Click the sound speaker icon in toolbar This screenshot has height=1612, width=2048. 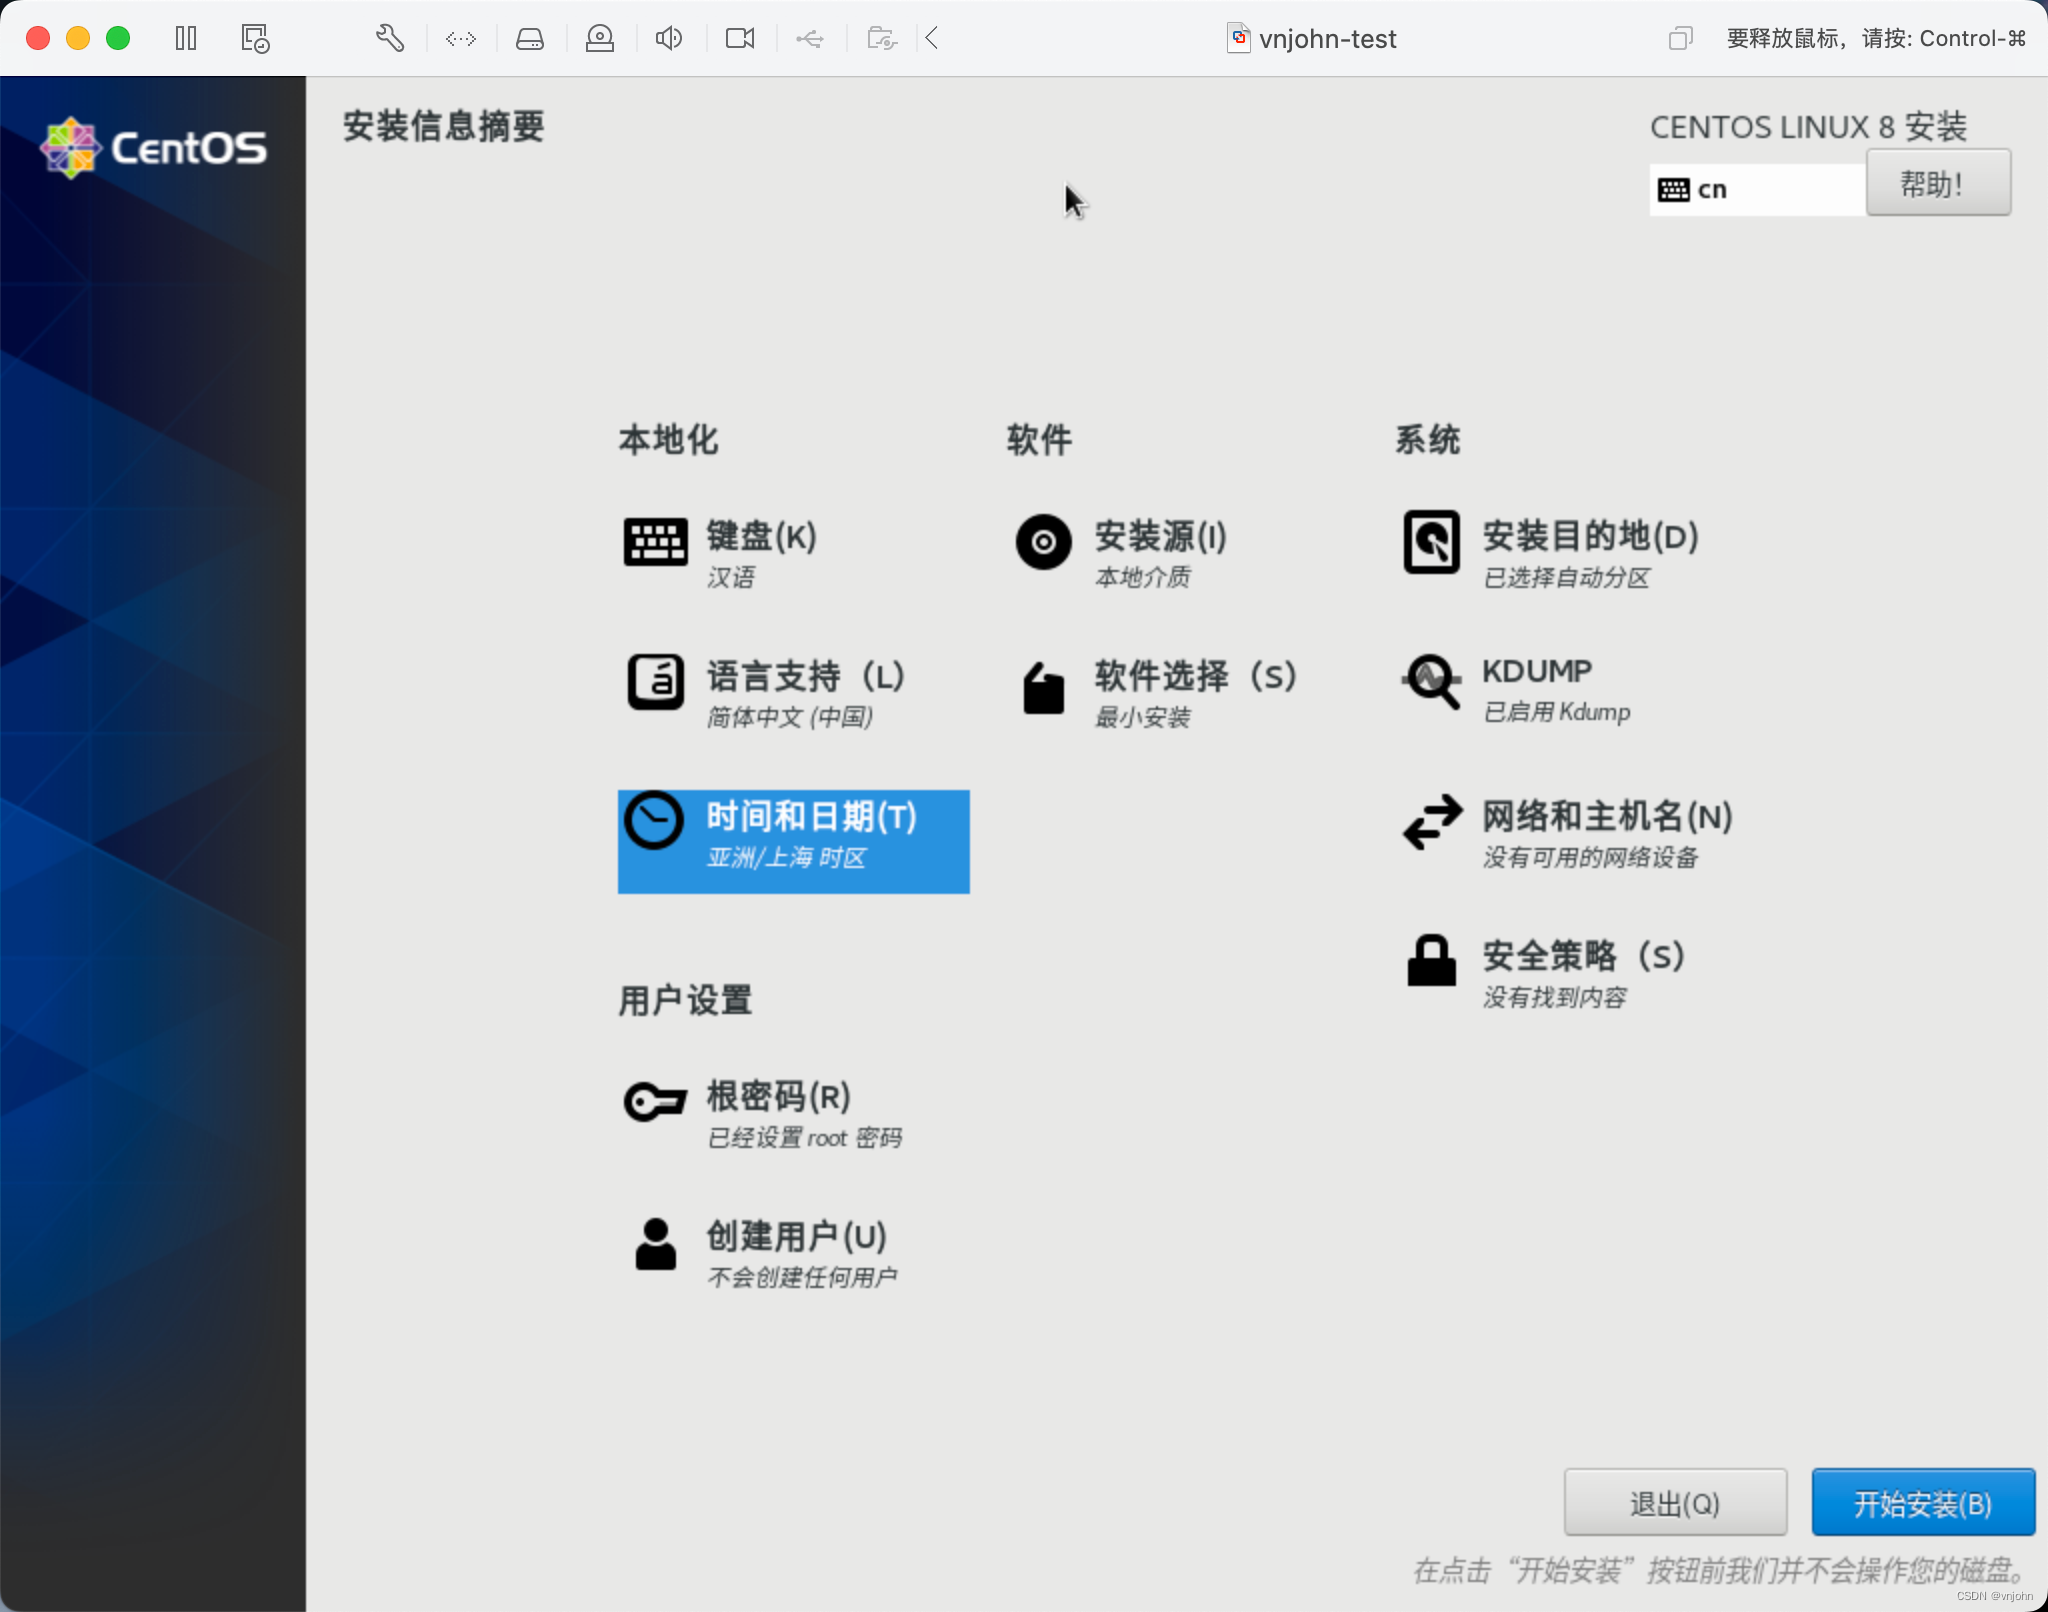click(x=669, y=39)
